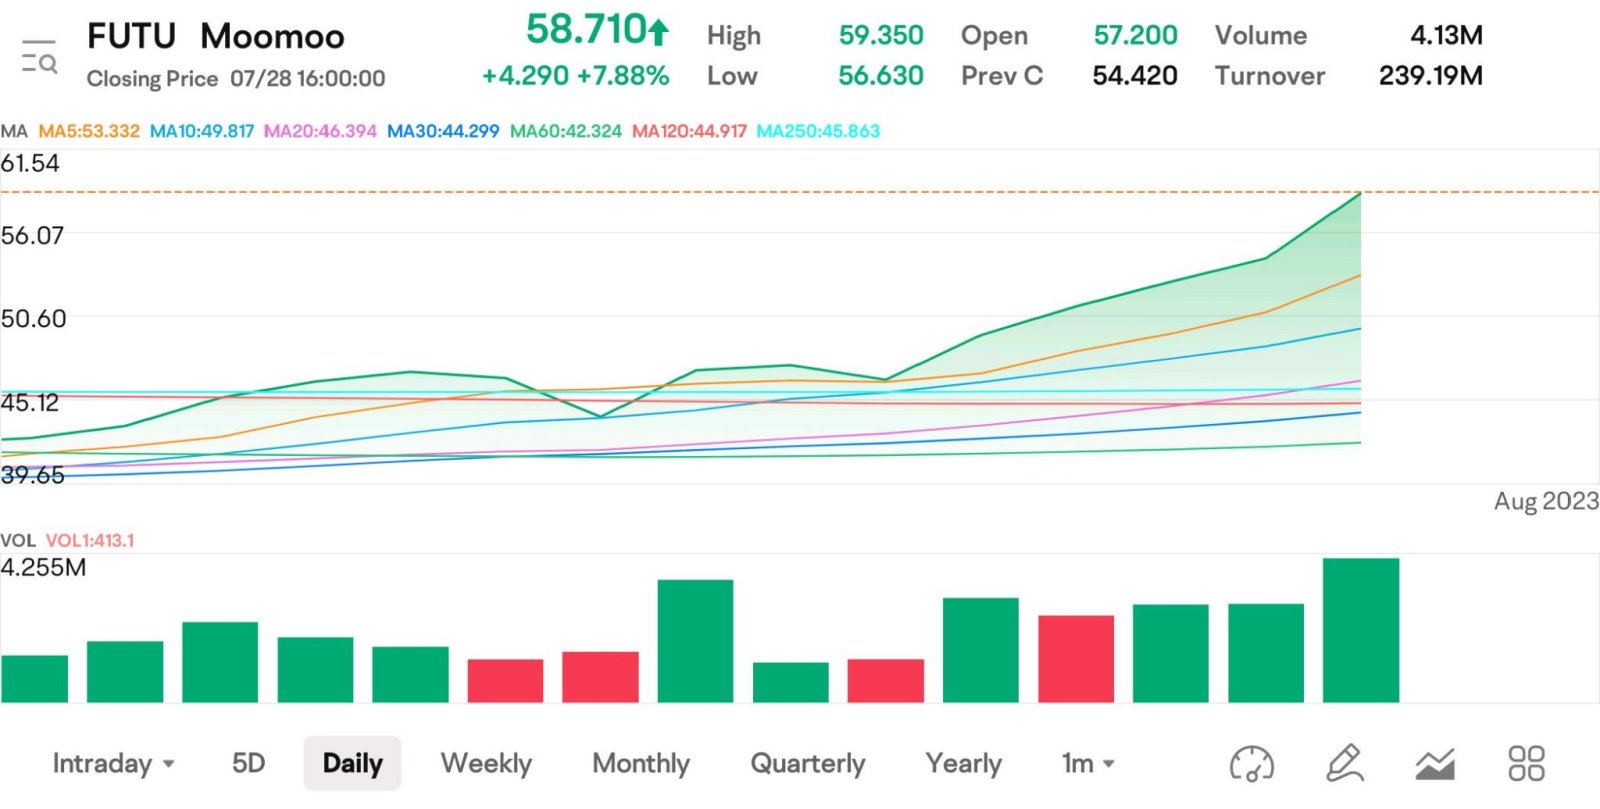Click the MA5:53.332 indicator label
The width and height of the screenshot is (1600, 809).
(89, 131)
